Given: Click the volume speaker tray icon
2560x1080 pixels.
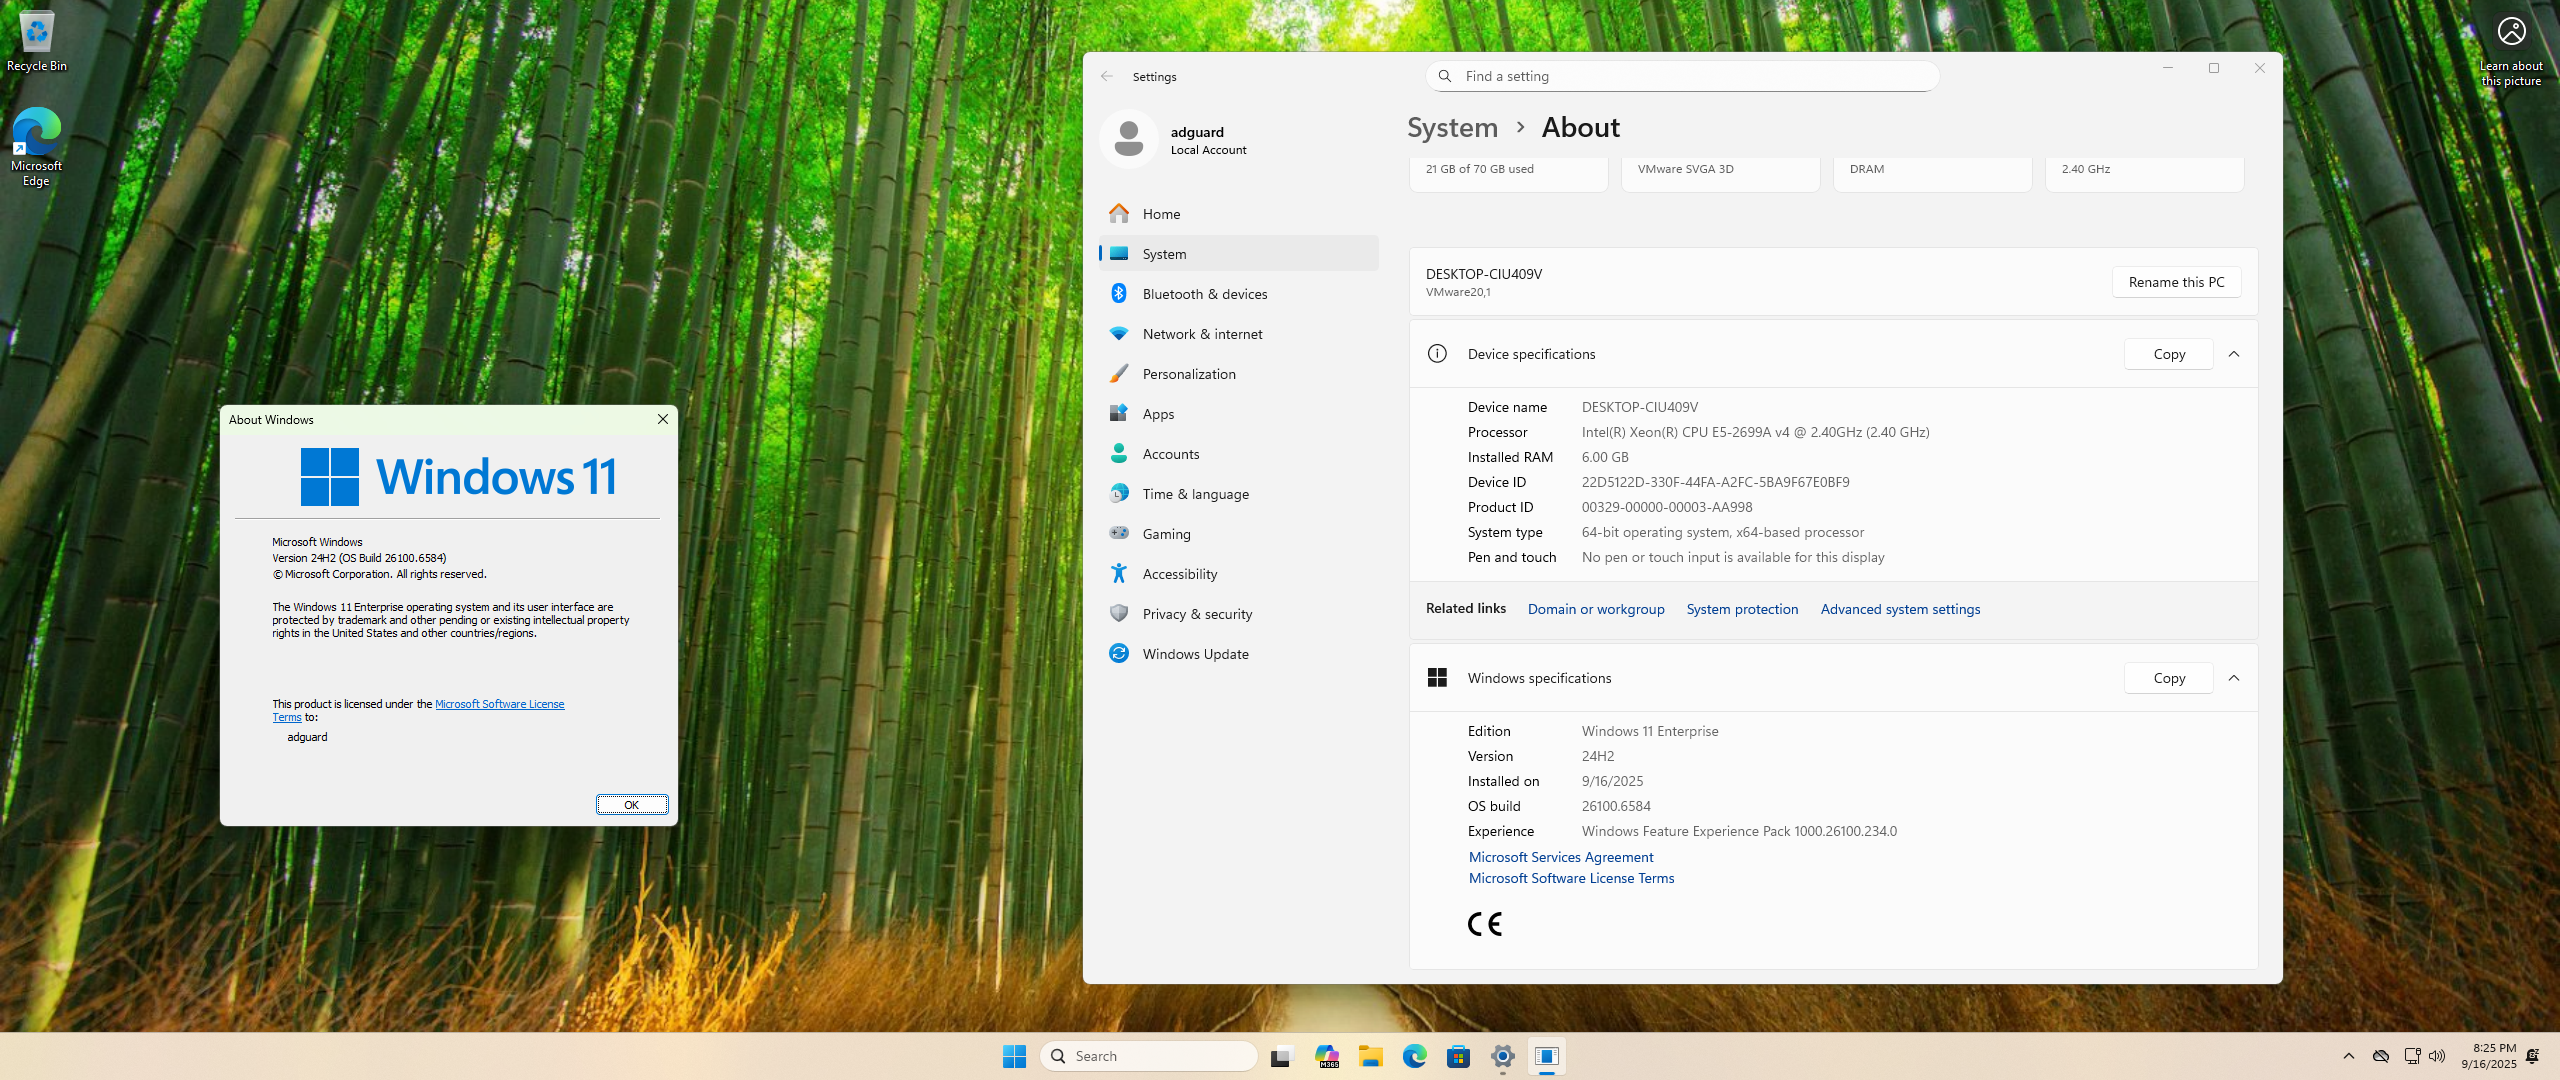Looking at the screenshot, I should click(2437, 1056).
